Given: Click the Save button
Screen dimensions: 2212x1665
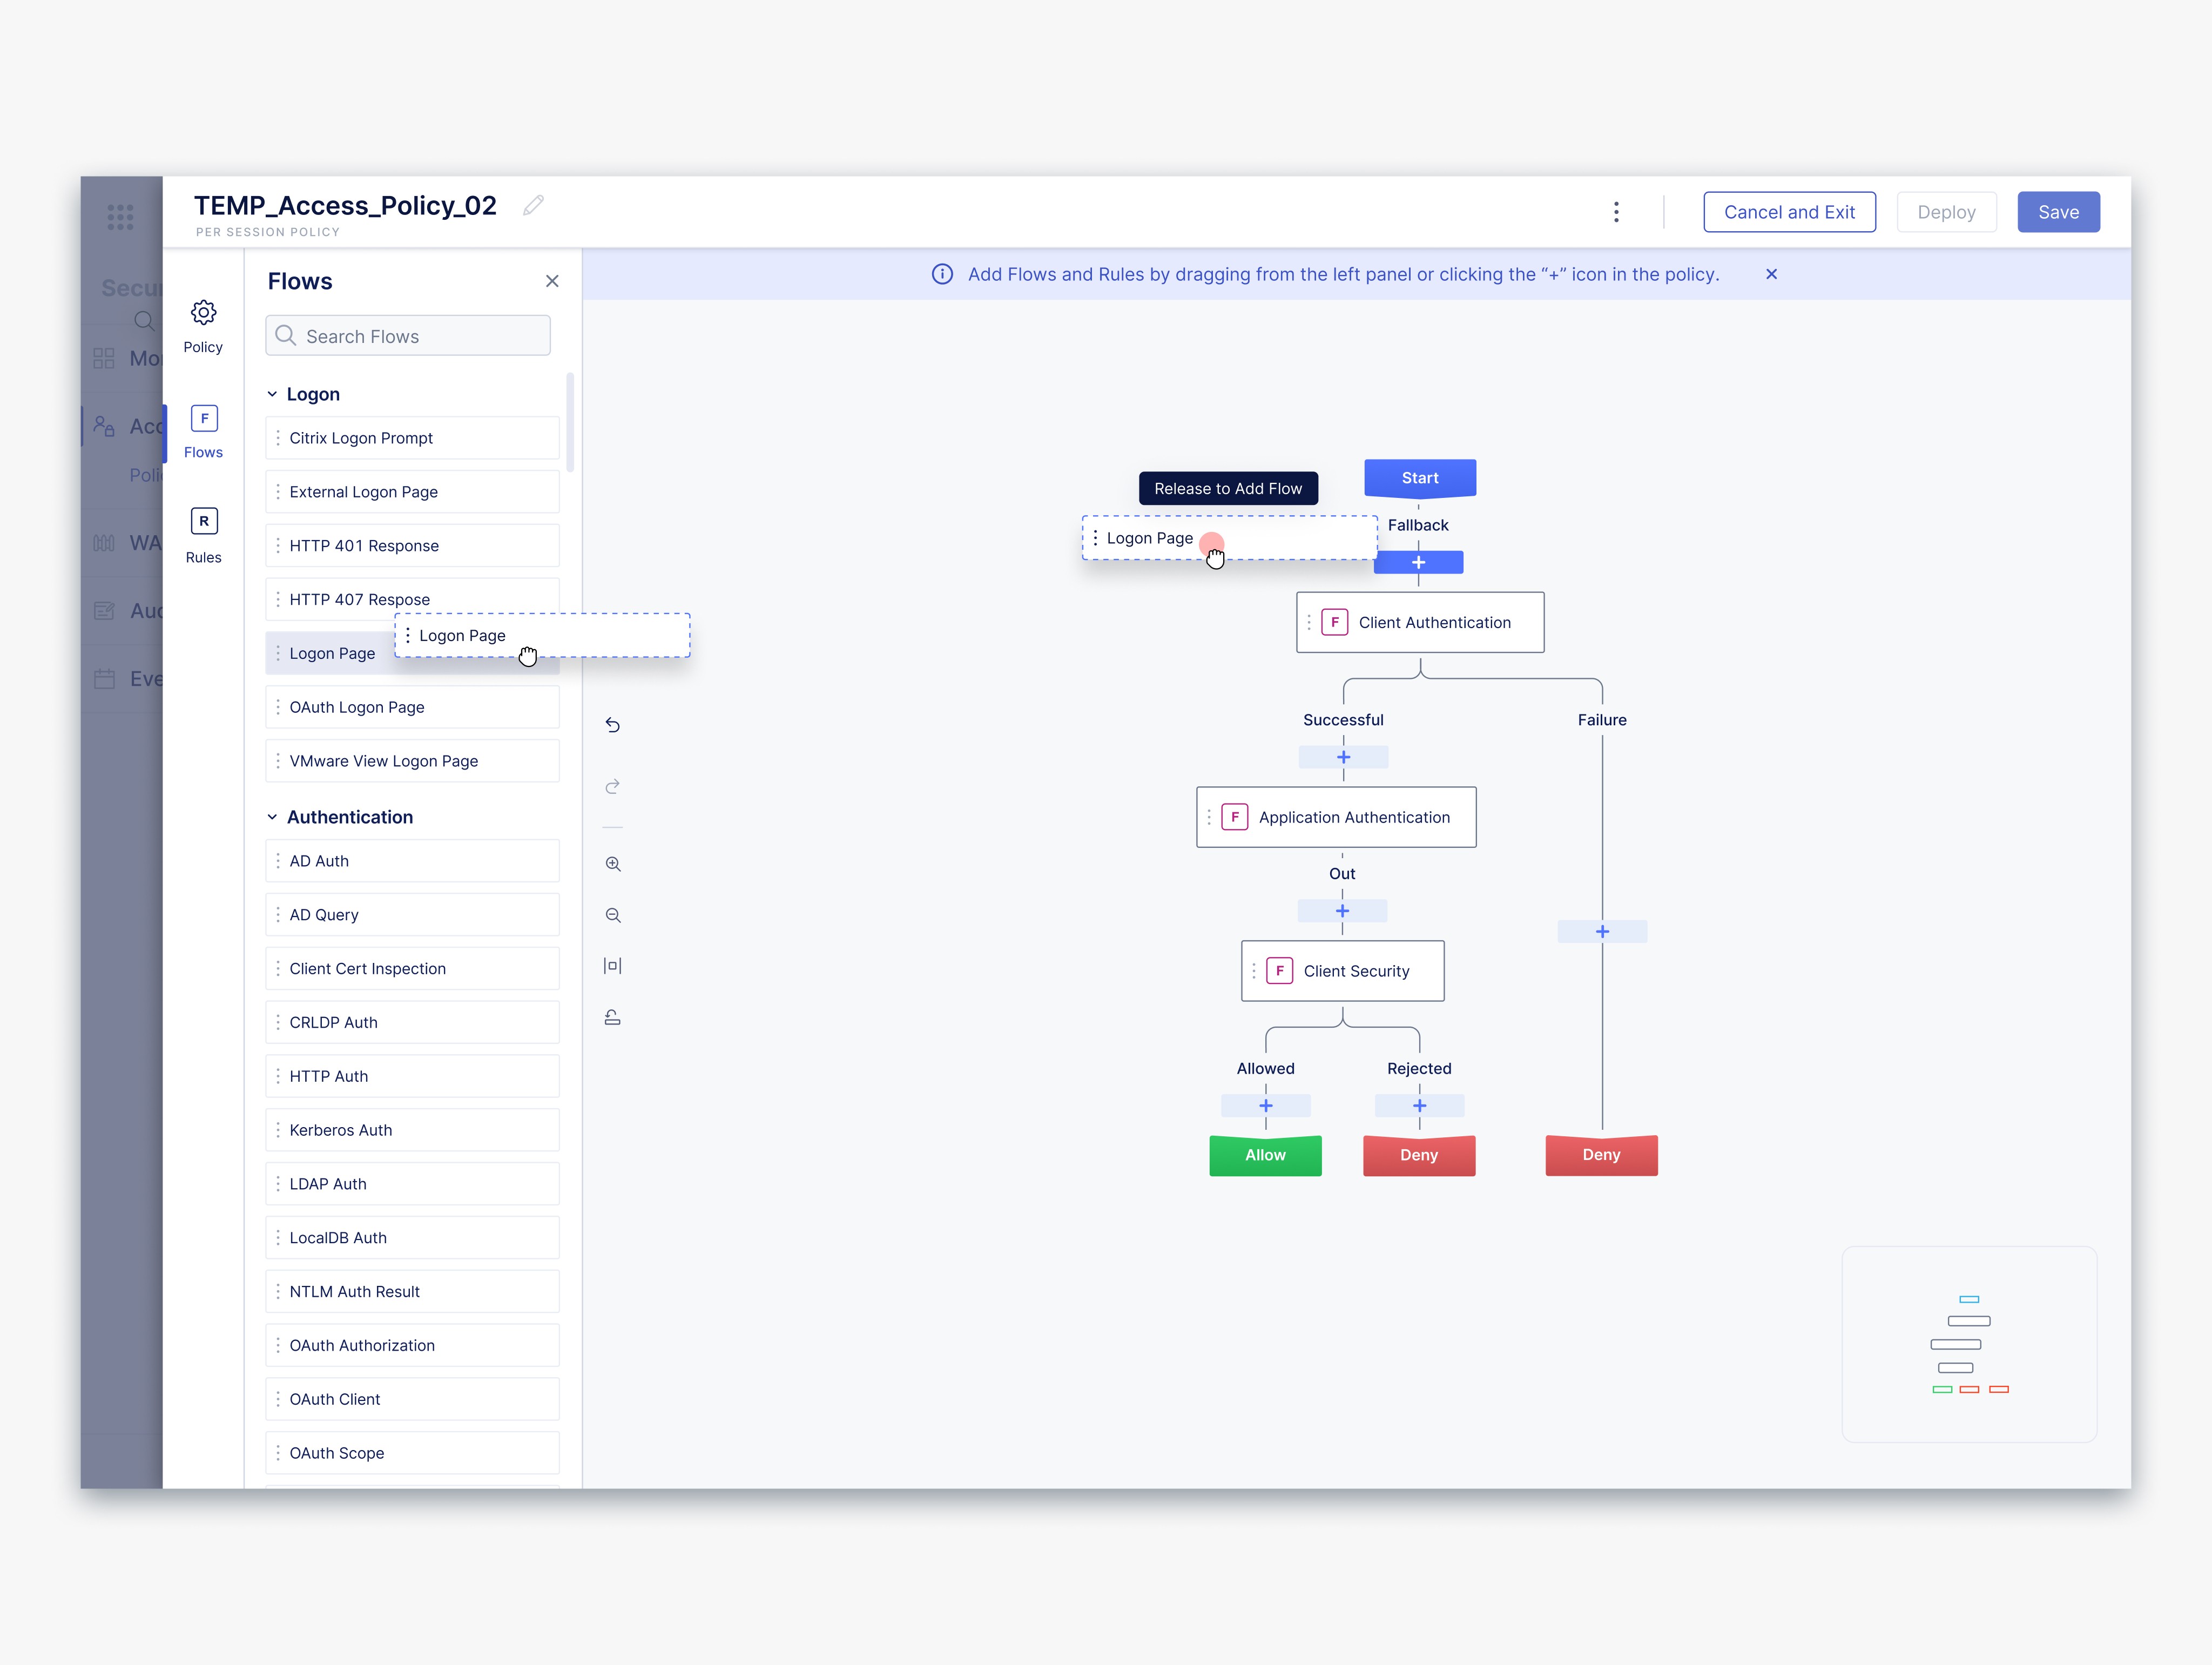Looking at the screenshot, I should (x=2058, y=212).
